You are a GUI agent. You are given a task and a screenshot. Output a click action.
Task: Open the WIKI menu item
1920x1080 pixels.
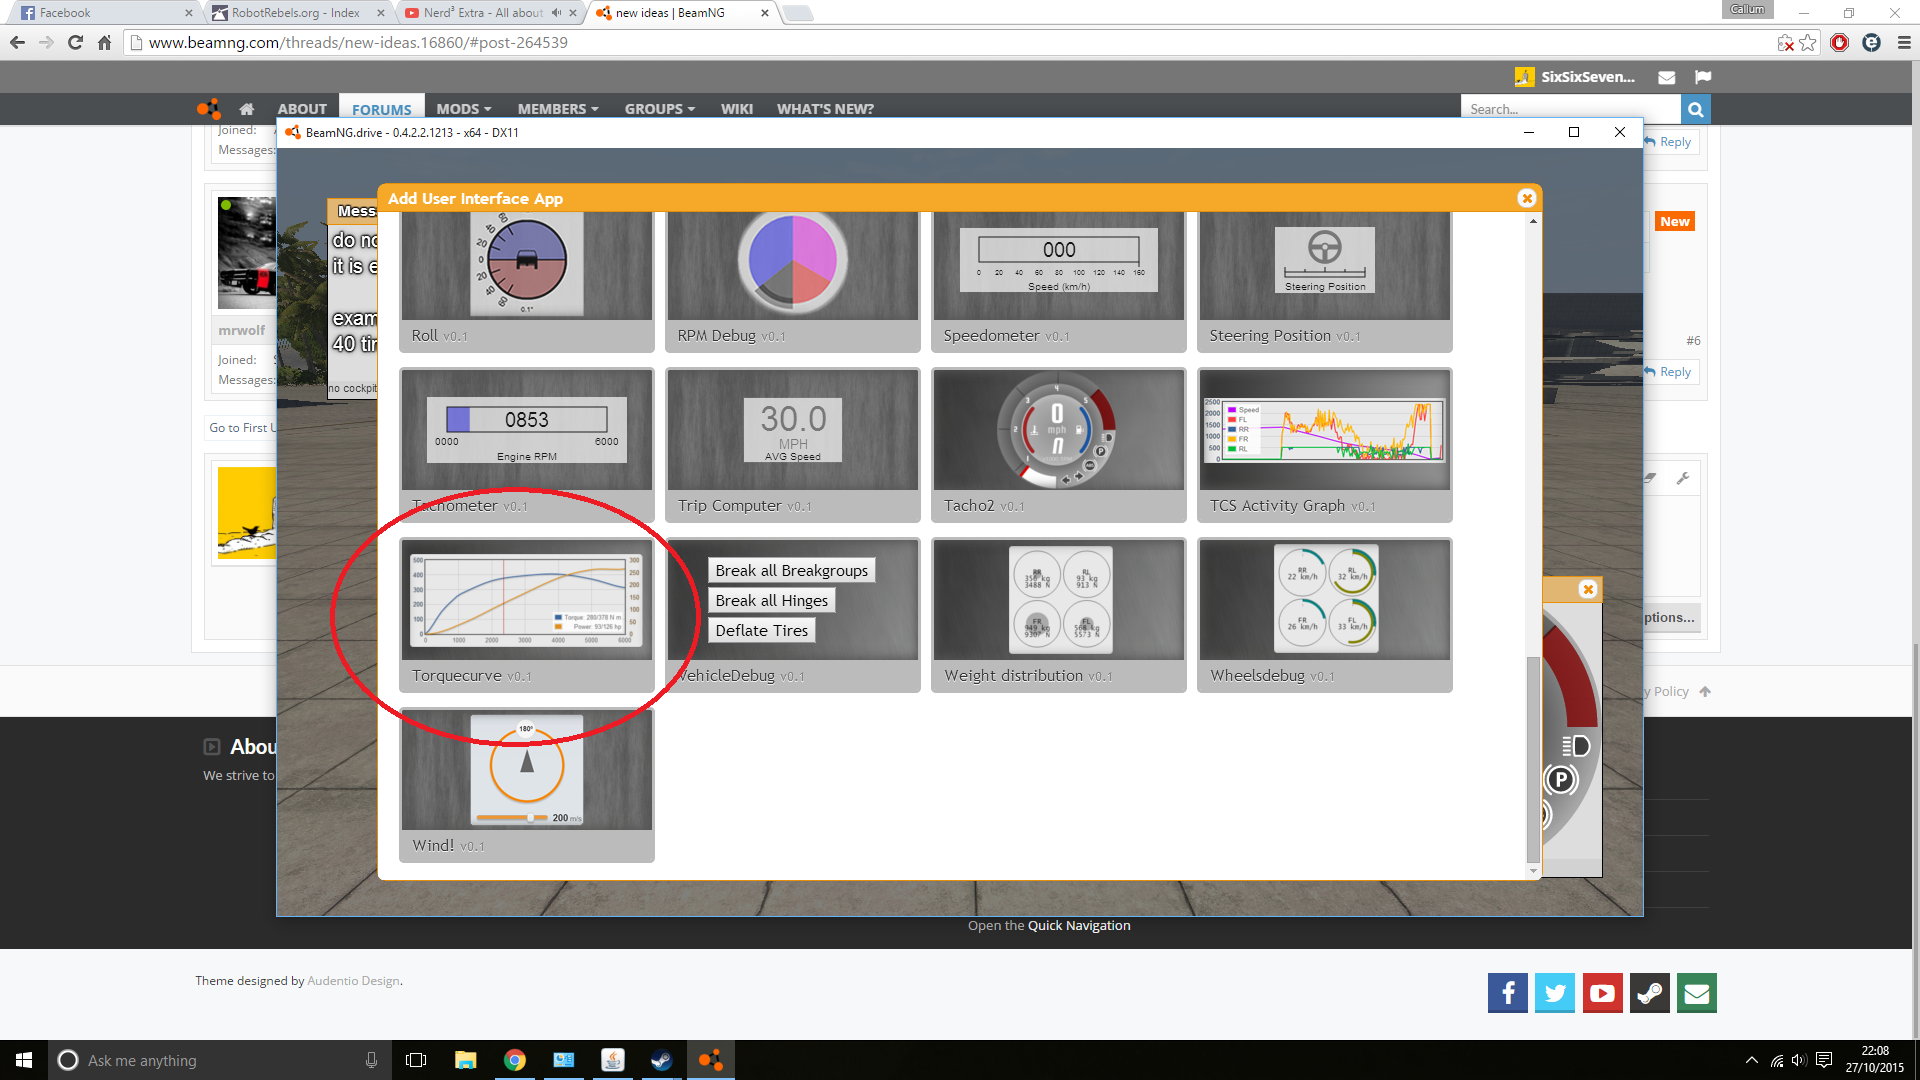[x=736, y=109]
